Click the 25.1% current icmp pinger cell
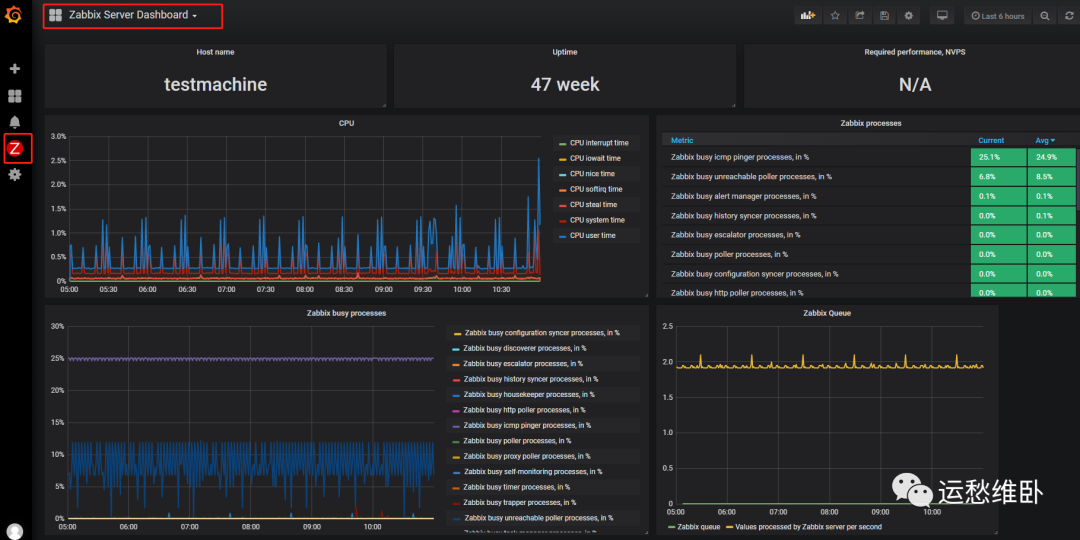The width and height of the screenshot is (1080, 540). (x=999, y=157)
